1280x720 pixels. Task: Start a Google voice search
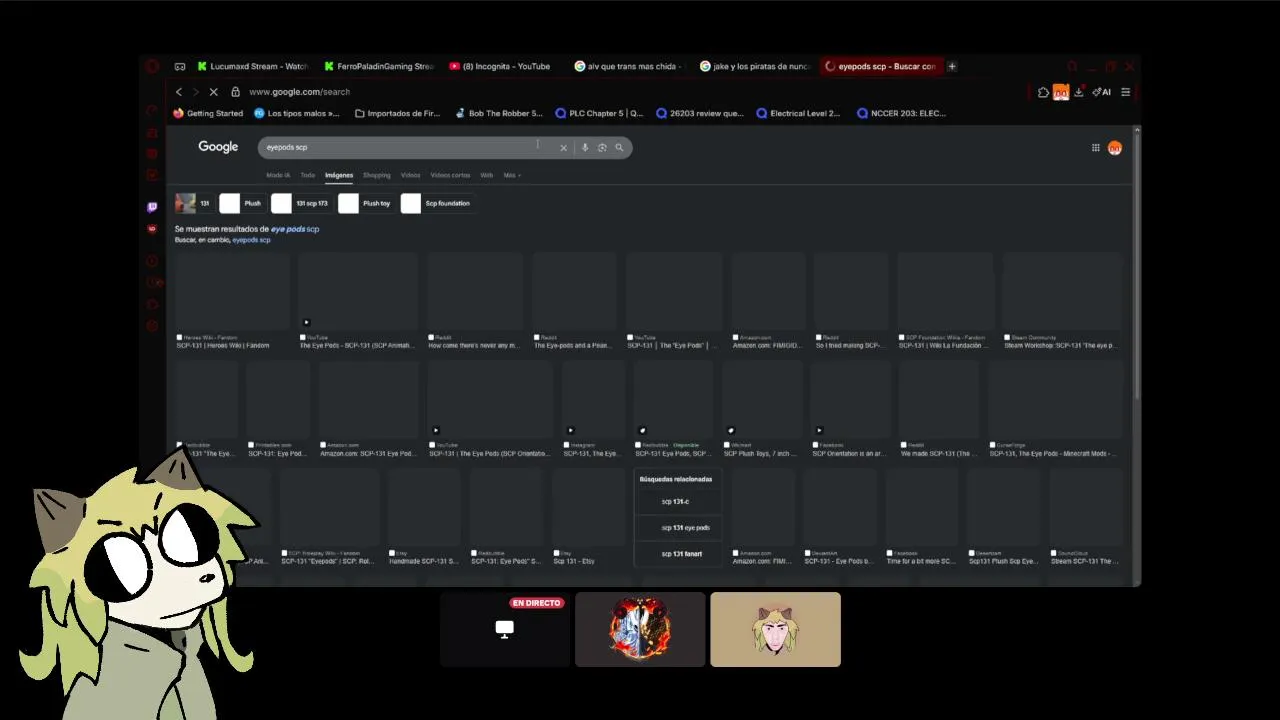(x=585, y=148)
